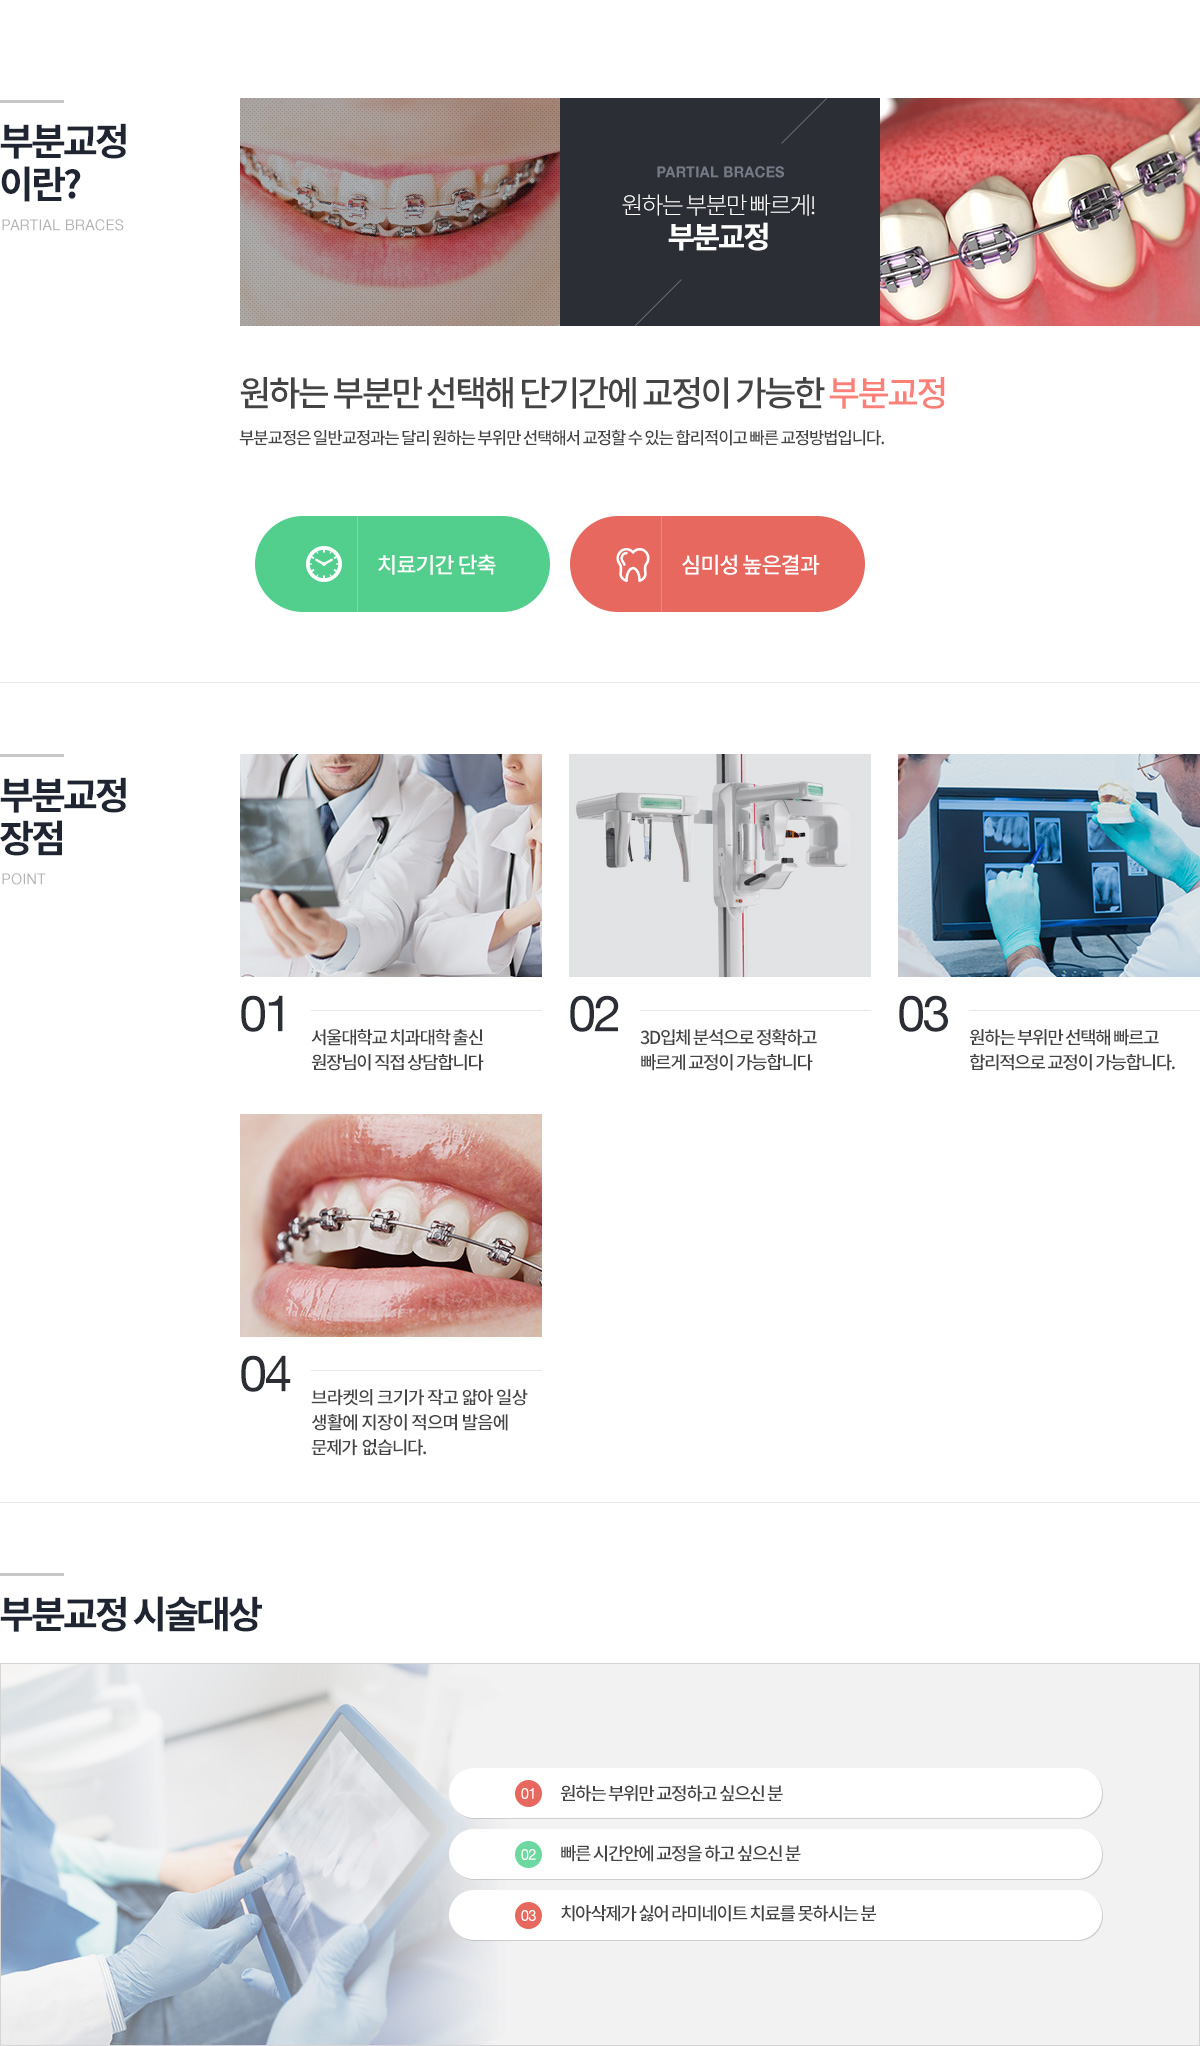The width and height of the screenshot is (1200, 2046).
Task: Open the smiling braces banner photo
Action: 400,212
